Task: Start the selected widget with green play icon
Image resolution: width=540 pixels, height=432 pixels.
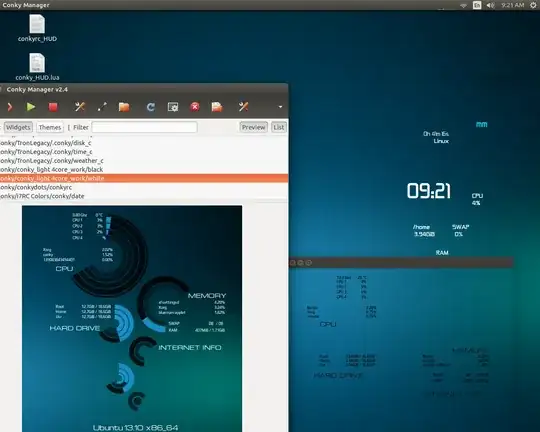Action: point(31,107)
